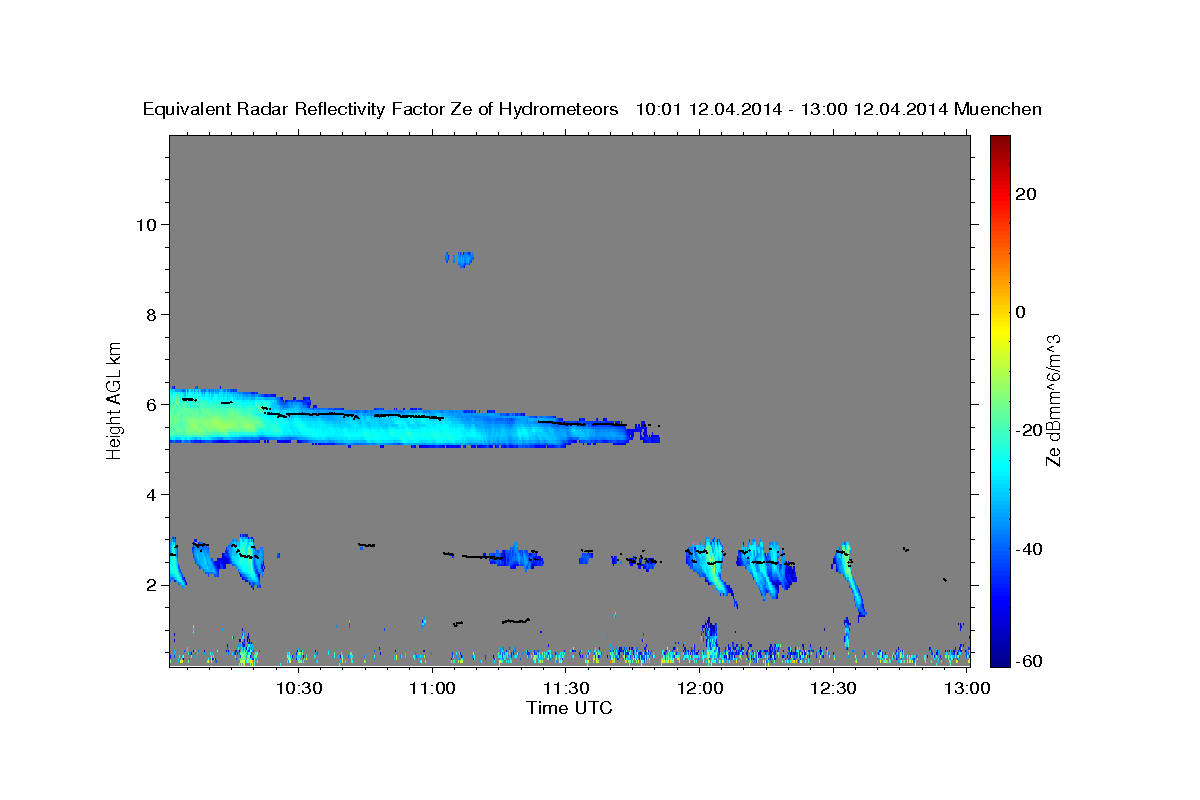Viewport: 1200px width, 800px height.
Task: Click the date range text '10:01 12.04.2014 - 13:00 12.04.2014 Muenchen'
Action: click(x=839, y=109)
